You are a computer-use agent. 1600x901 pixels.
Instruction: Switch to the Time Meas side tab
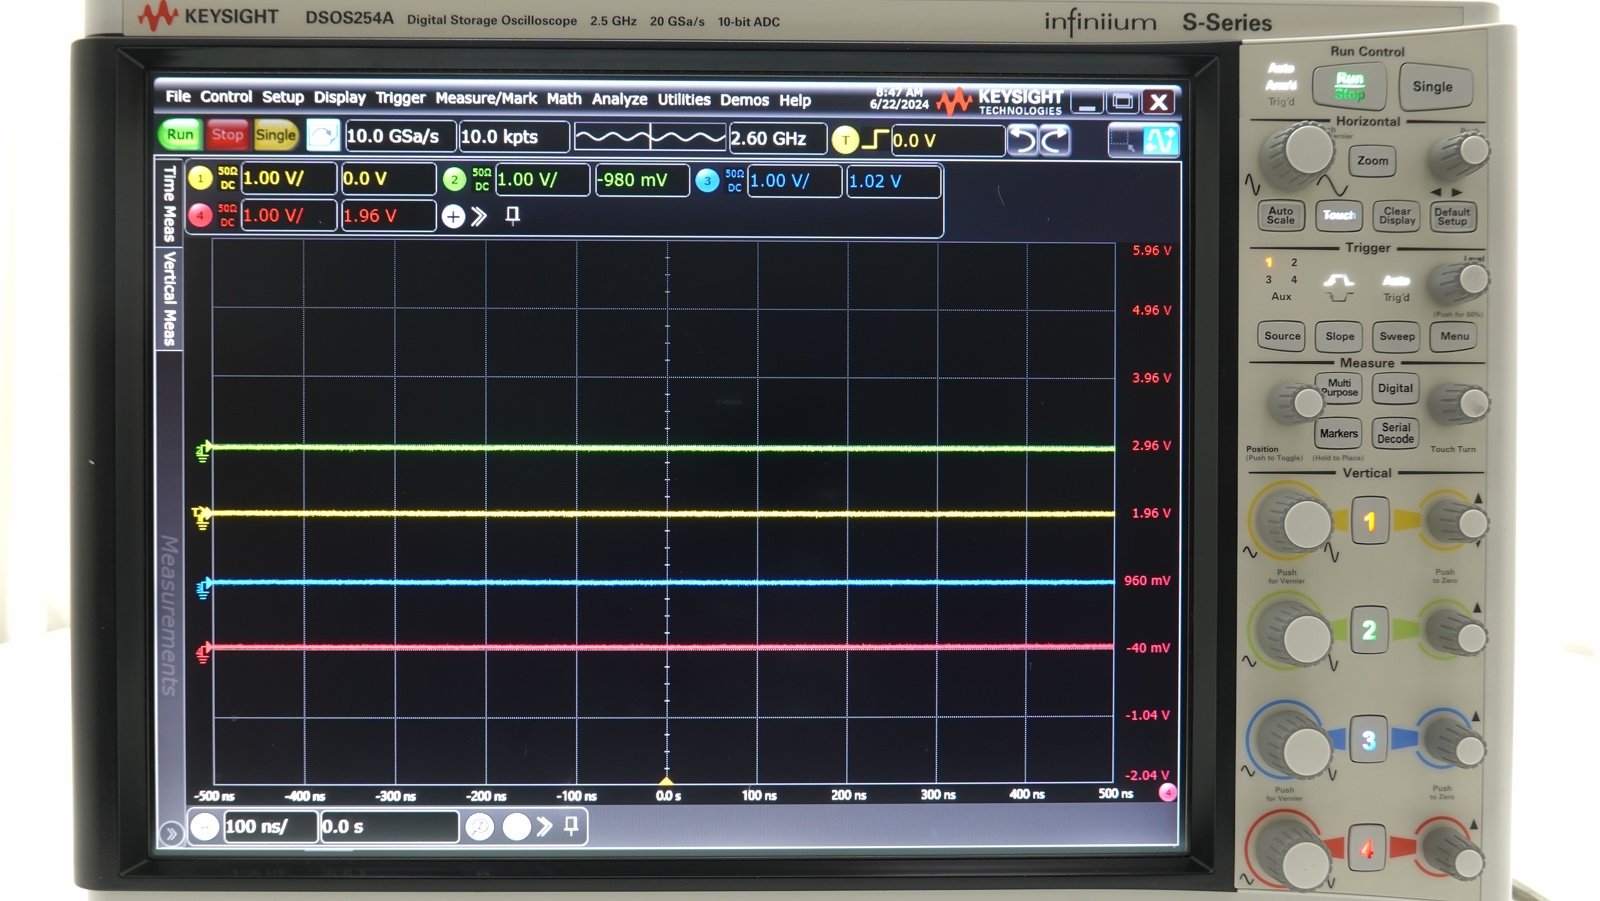169,204
